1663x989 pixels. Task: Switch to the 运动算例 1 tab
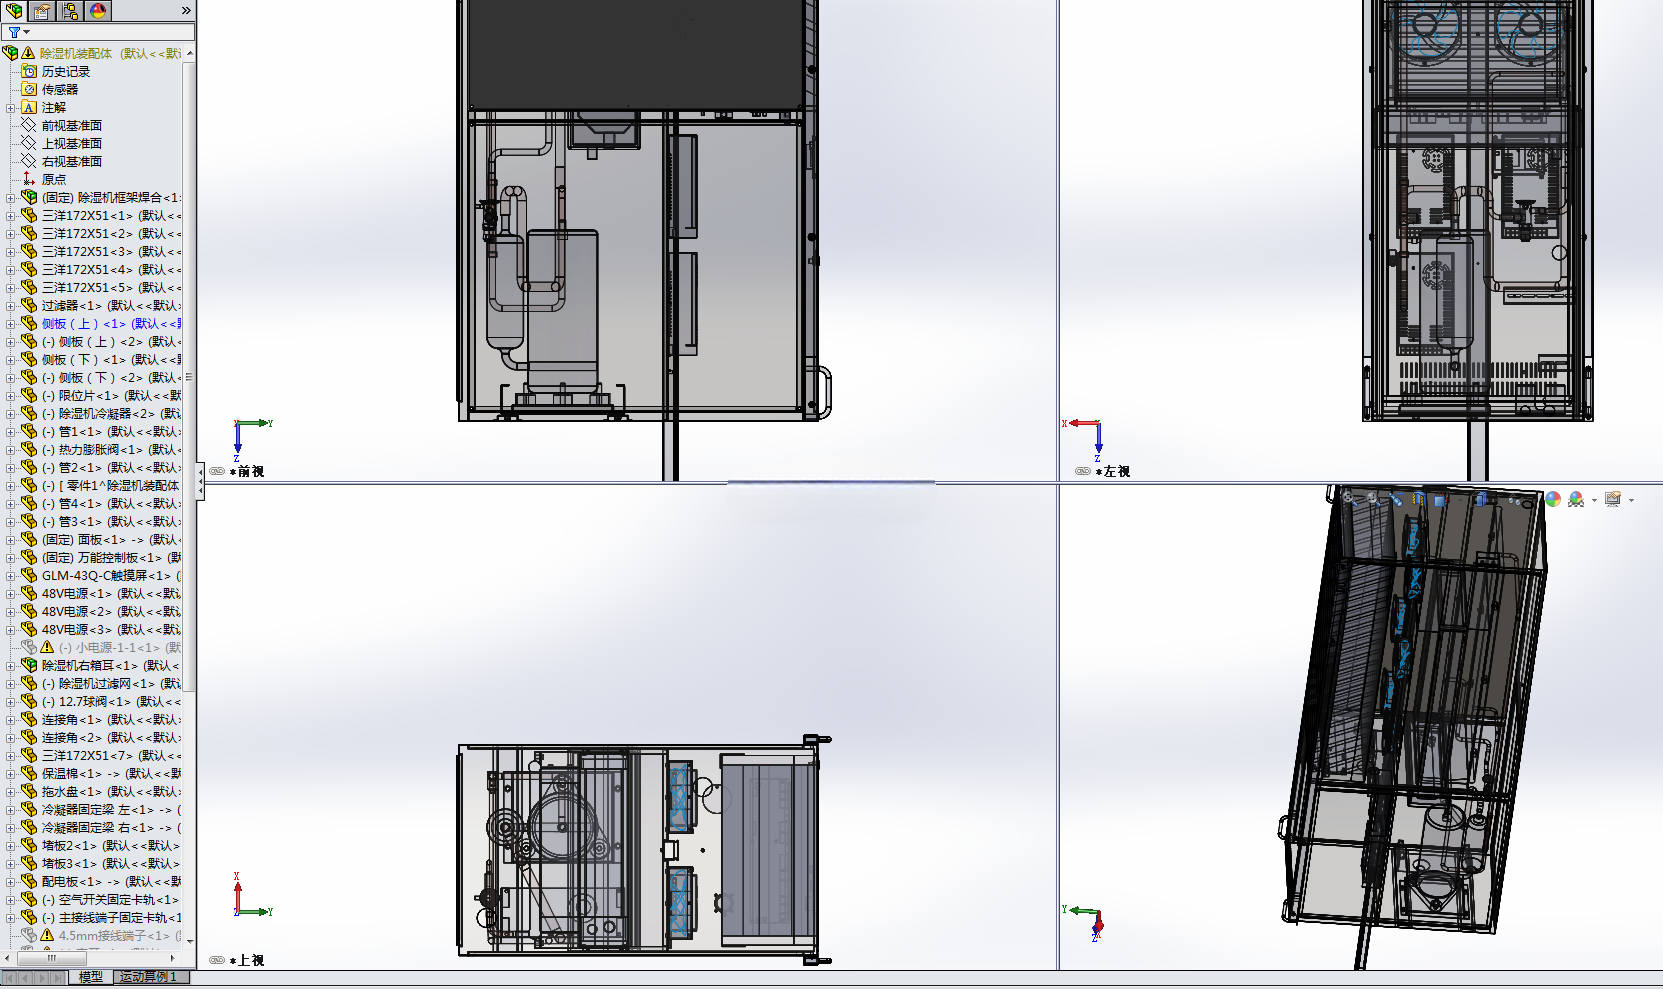(x=148, y=977)
